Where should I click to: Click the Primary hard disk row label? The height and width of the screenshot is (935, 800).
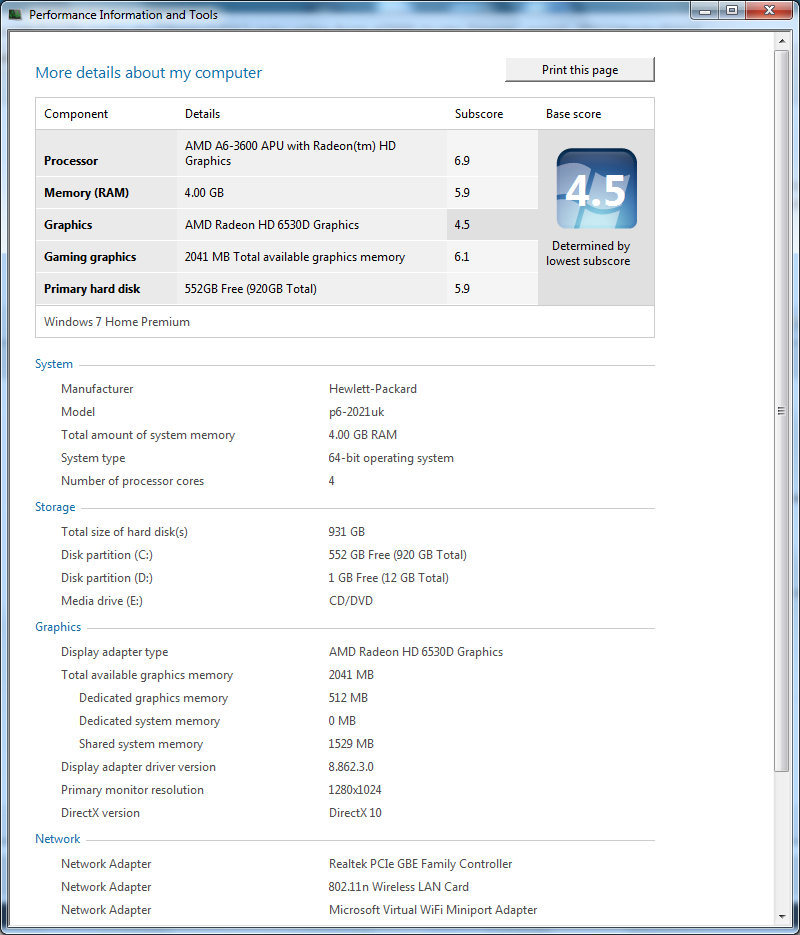[92, 289]
